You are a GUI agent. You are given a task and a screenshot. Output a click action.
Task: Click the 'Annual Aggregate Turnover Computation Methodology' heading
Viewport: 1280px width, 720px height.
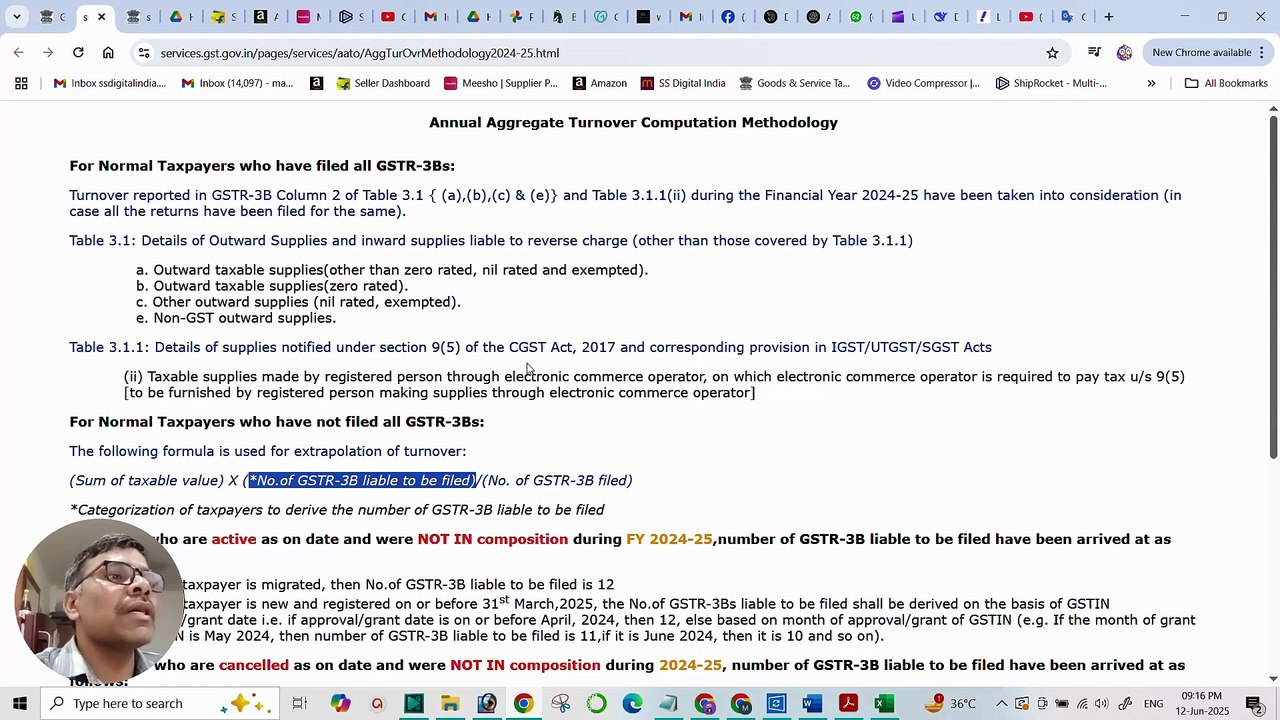633,122
